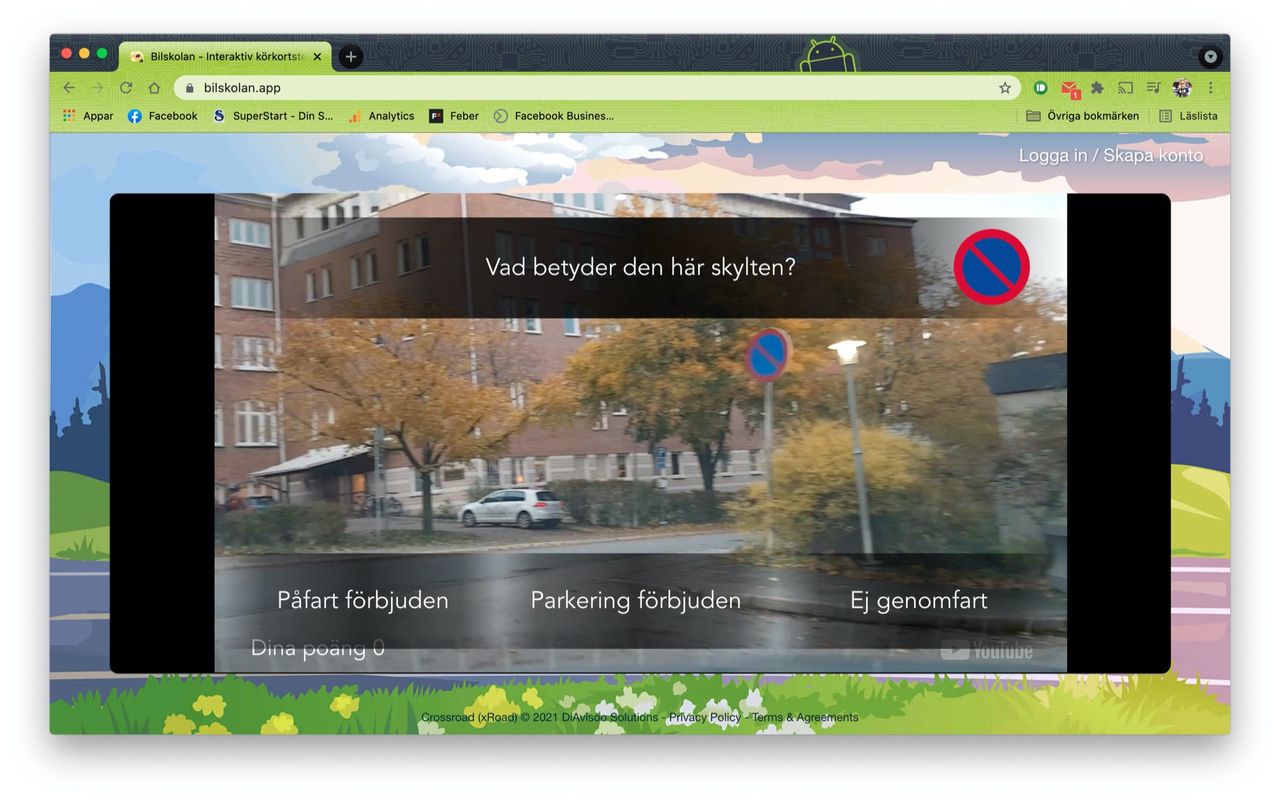Expand the Övriga bokmärken folder
This screenshot has height=800, width=1280.
click(1084, 116)
